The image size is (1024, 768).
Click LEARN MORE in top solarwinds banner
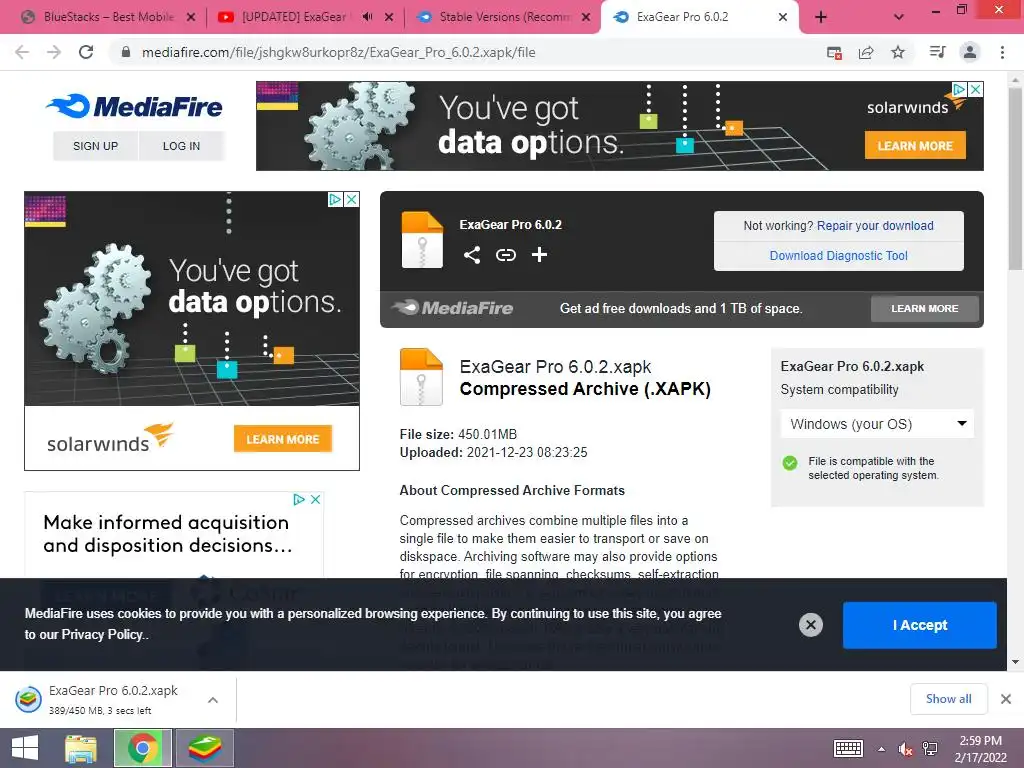click(x=915, y=146)
